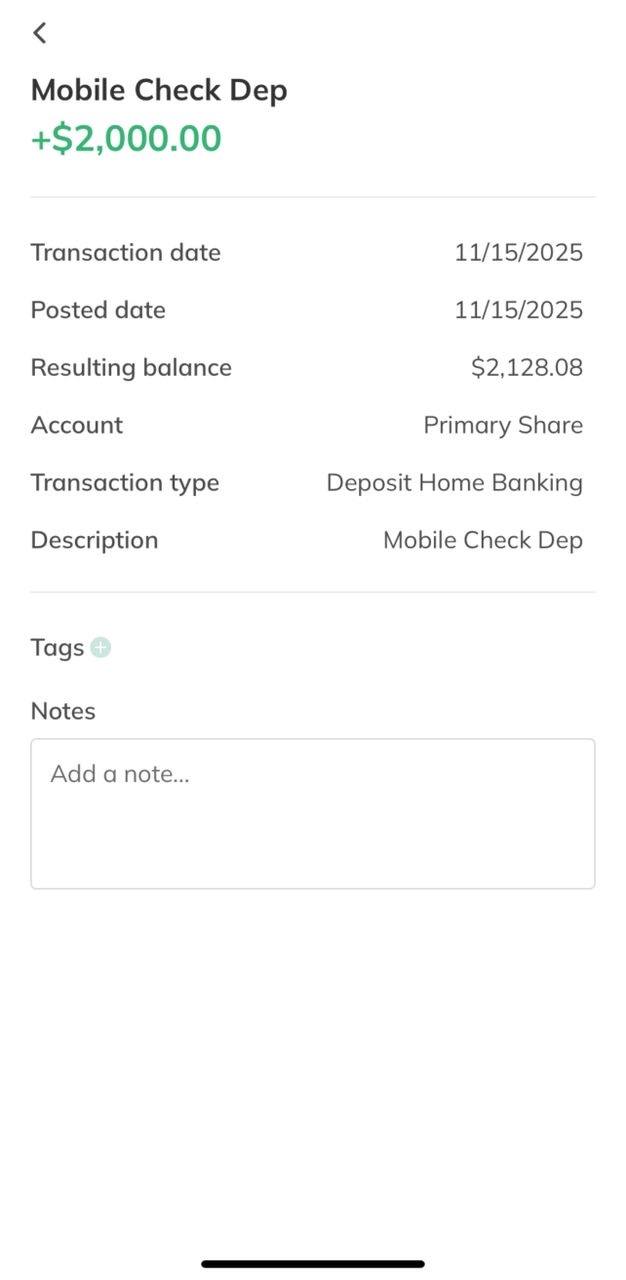The width and height of the screenshot is (626, 1280).
Task: Tap the back arrow icon
Action: point(39,33)
